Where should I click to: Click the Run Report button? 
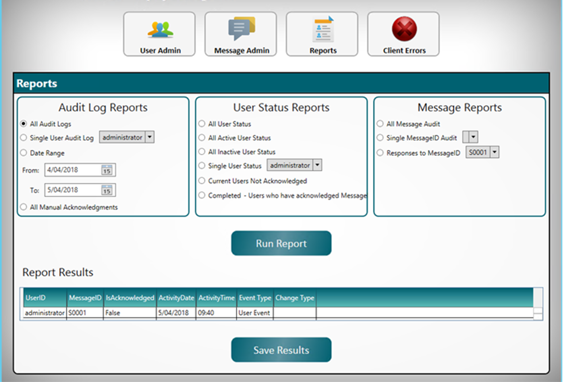coord(281,243)
